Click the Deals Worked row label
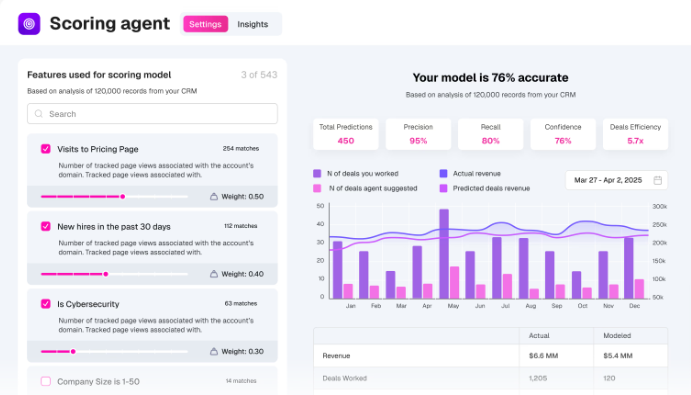 click(x=345, y=378)
